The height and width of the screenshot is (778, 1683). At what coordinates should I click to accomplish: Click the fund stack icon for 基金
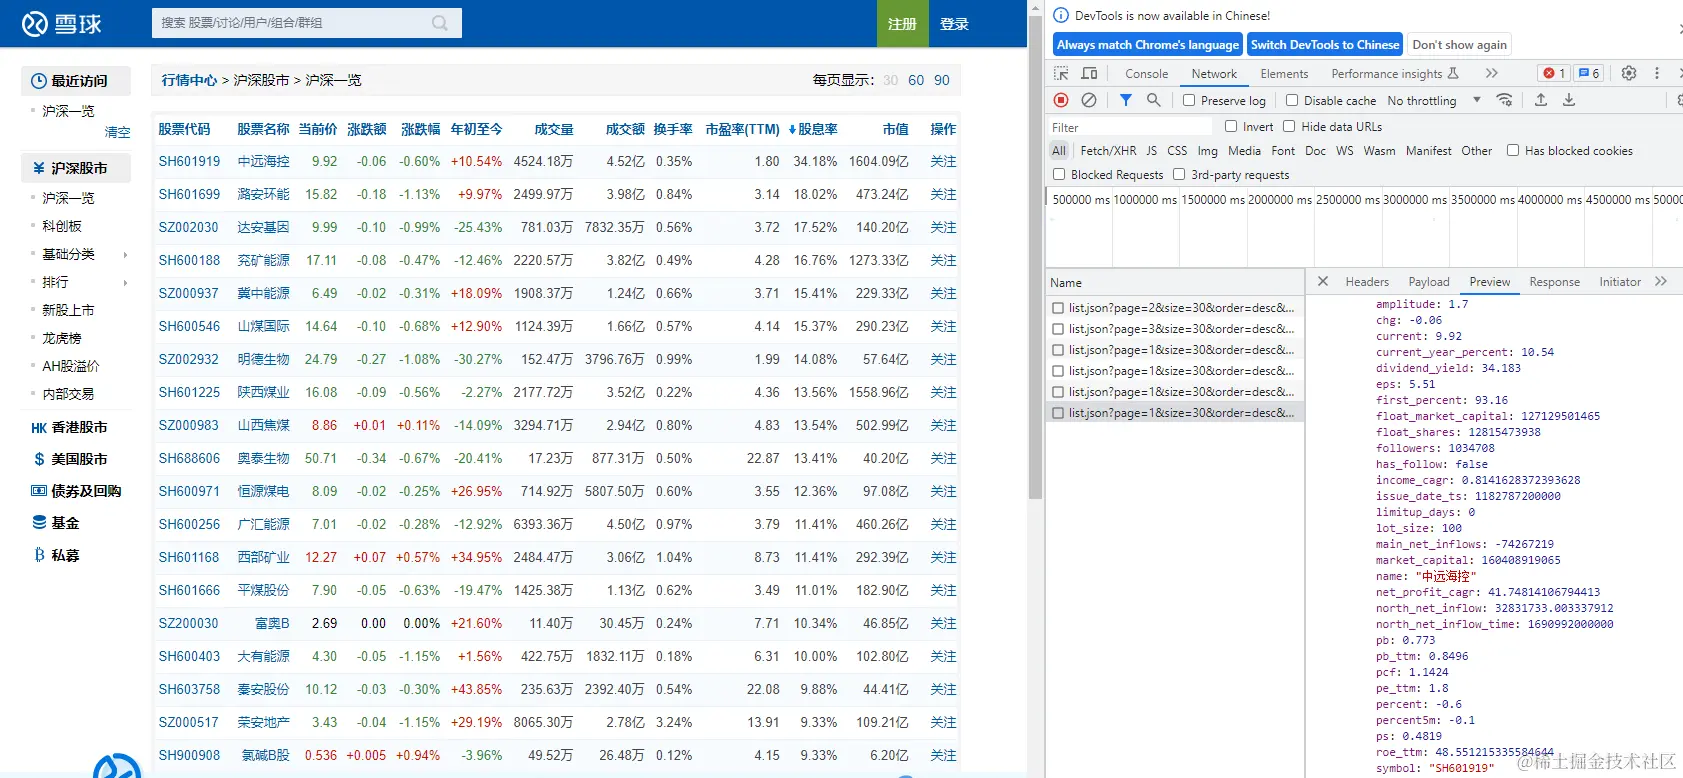[x=39, y=523]
